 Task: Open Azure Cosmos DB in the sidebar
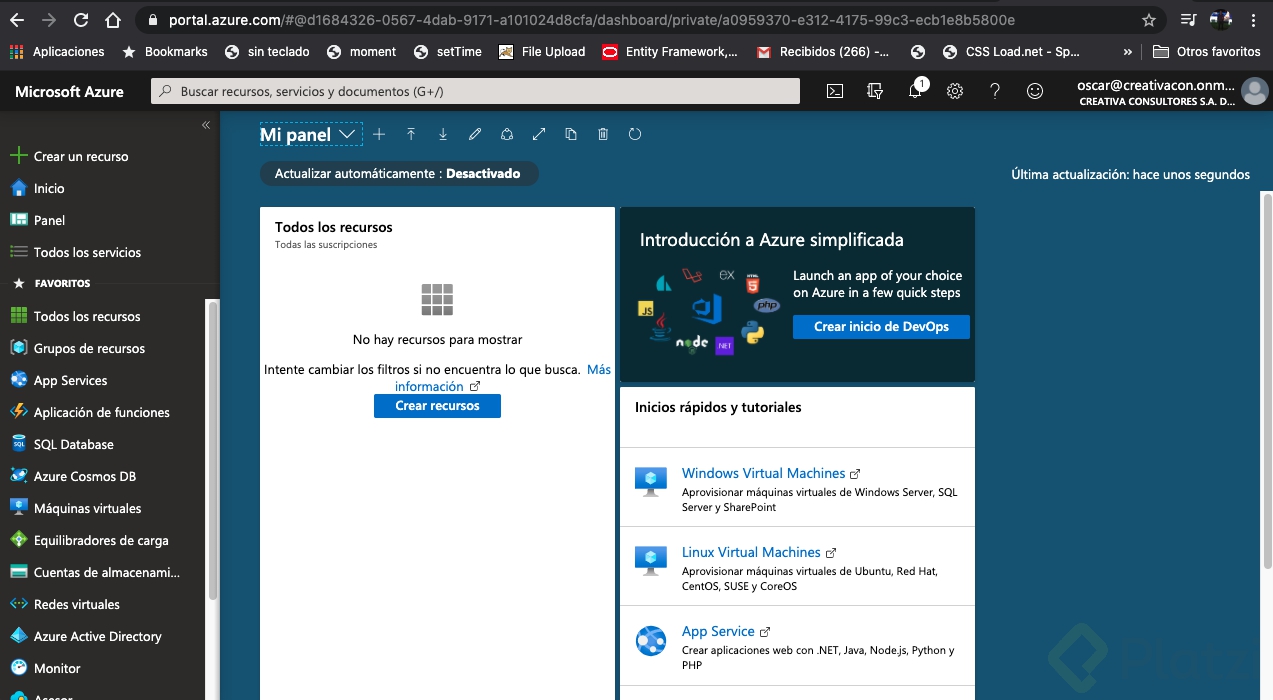[x=84, y=476]
